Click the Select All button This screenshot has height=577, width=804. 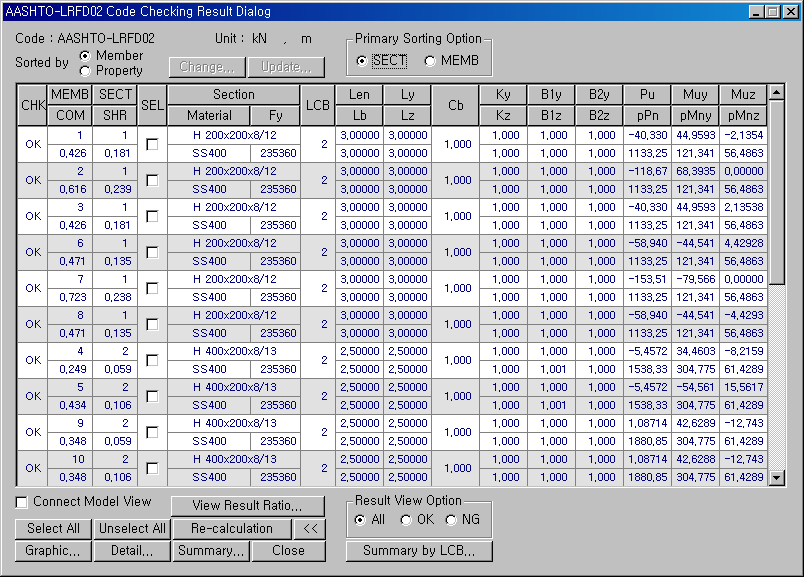(53, 528)
